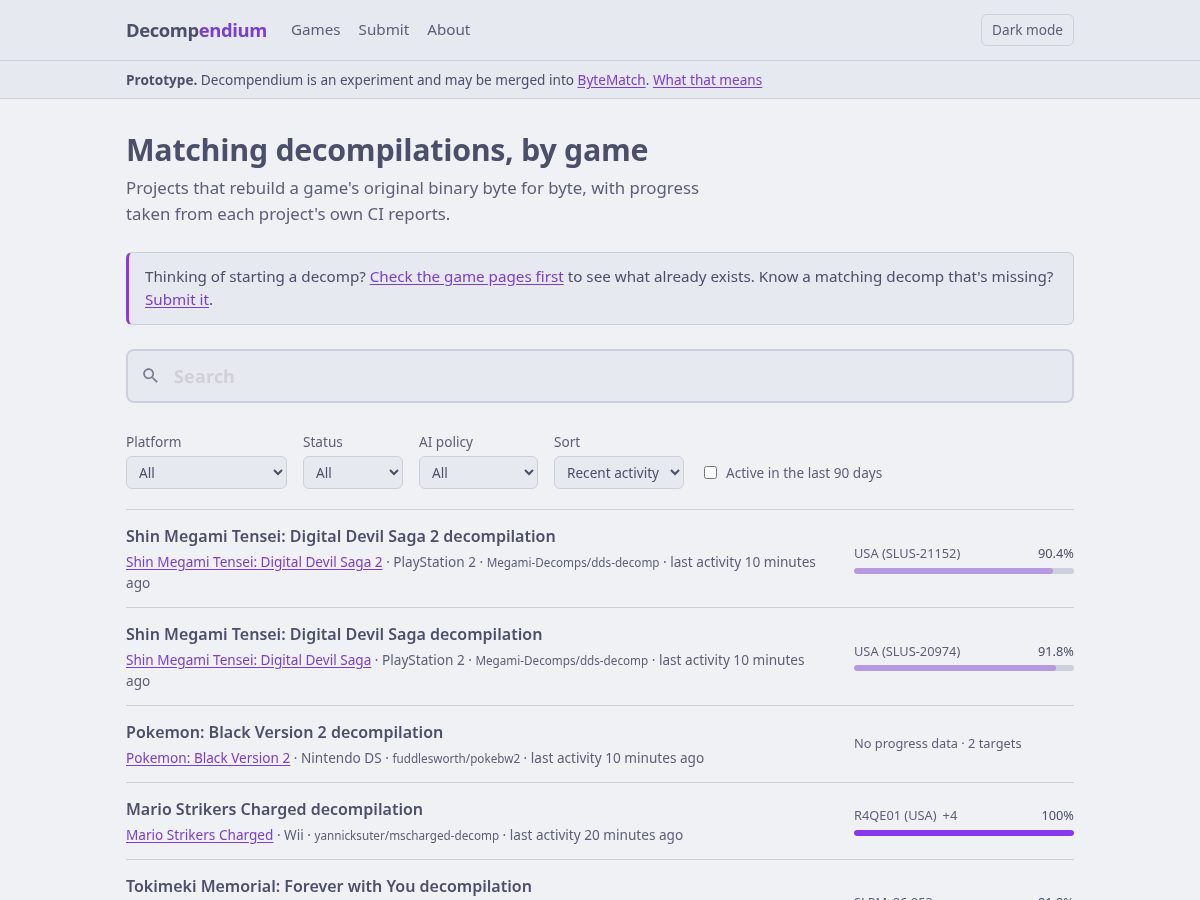
Task: Click the R4QE01 progress bar at 100%
Action: click(964, 833)
